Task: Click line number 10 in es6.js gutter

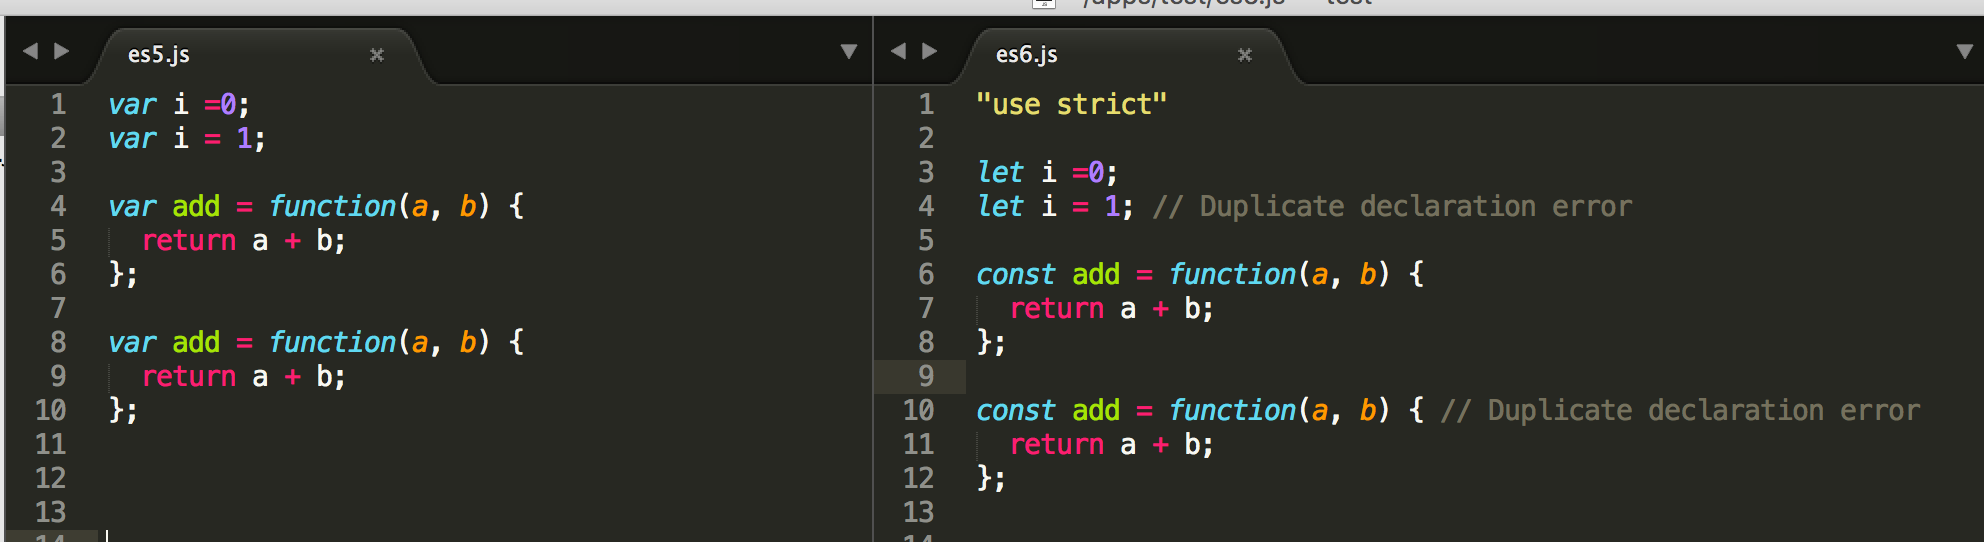Action: pos(918,410)
